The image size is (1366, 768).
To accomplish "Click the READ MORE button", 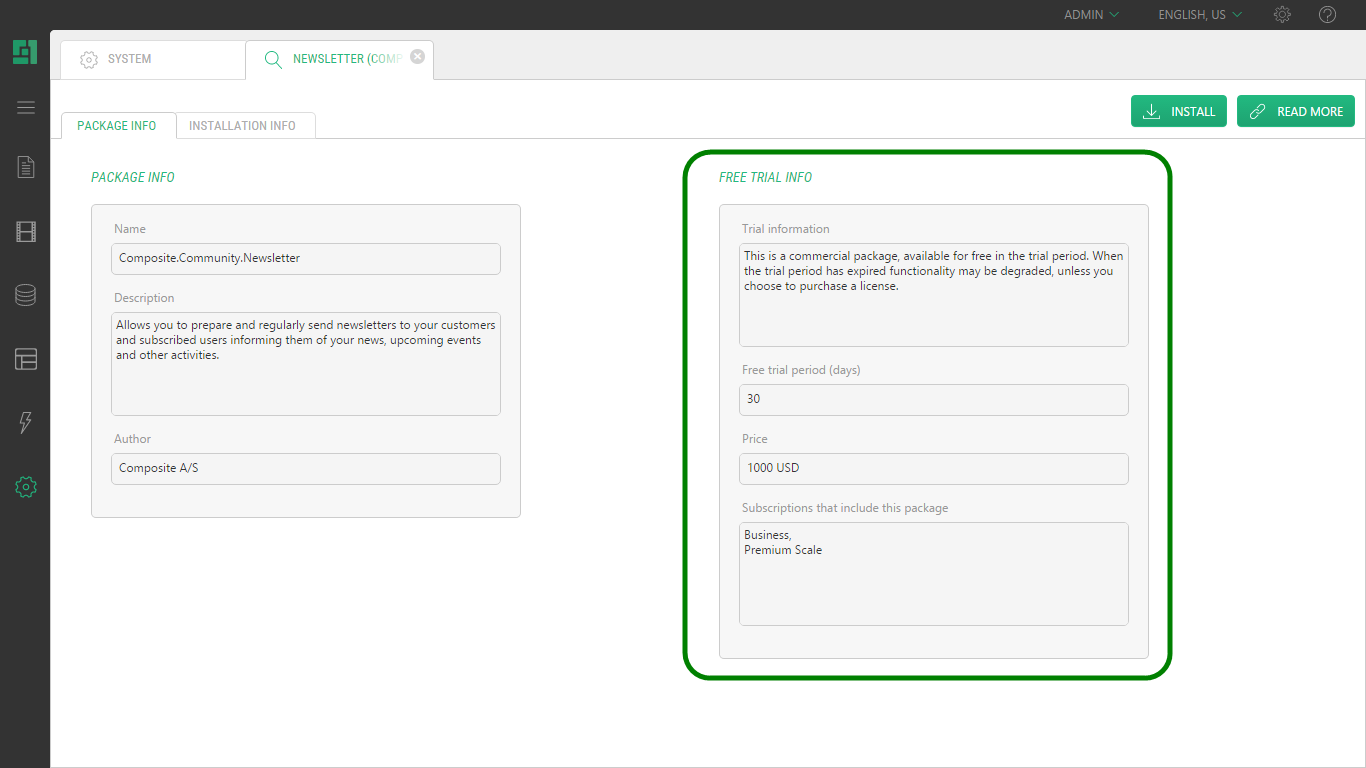I will point(1295,111).
